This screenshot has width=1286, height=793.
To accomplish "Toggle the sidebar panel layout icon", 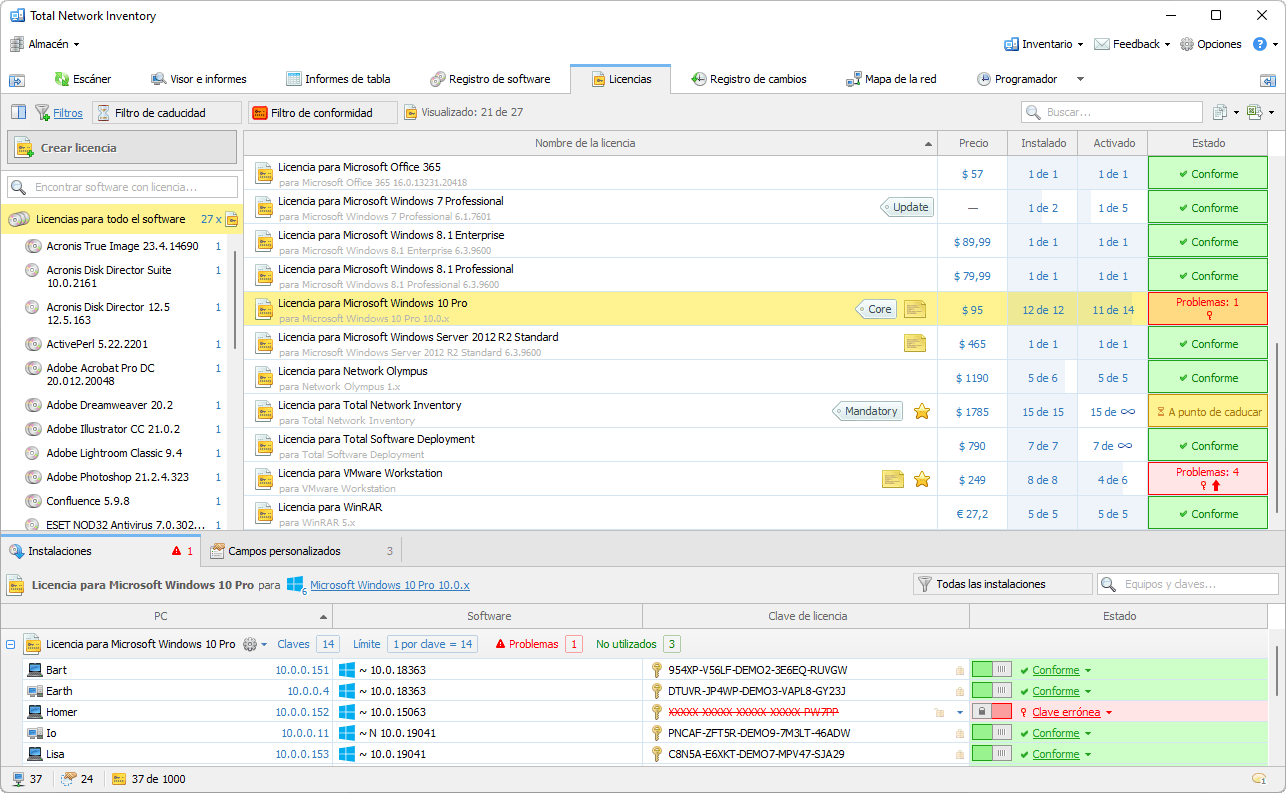I will click(18, 113).
